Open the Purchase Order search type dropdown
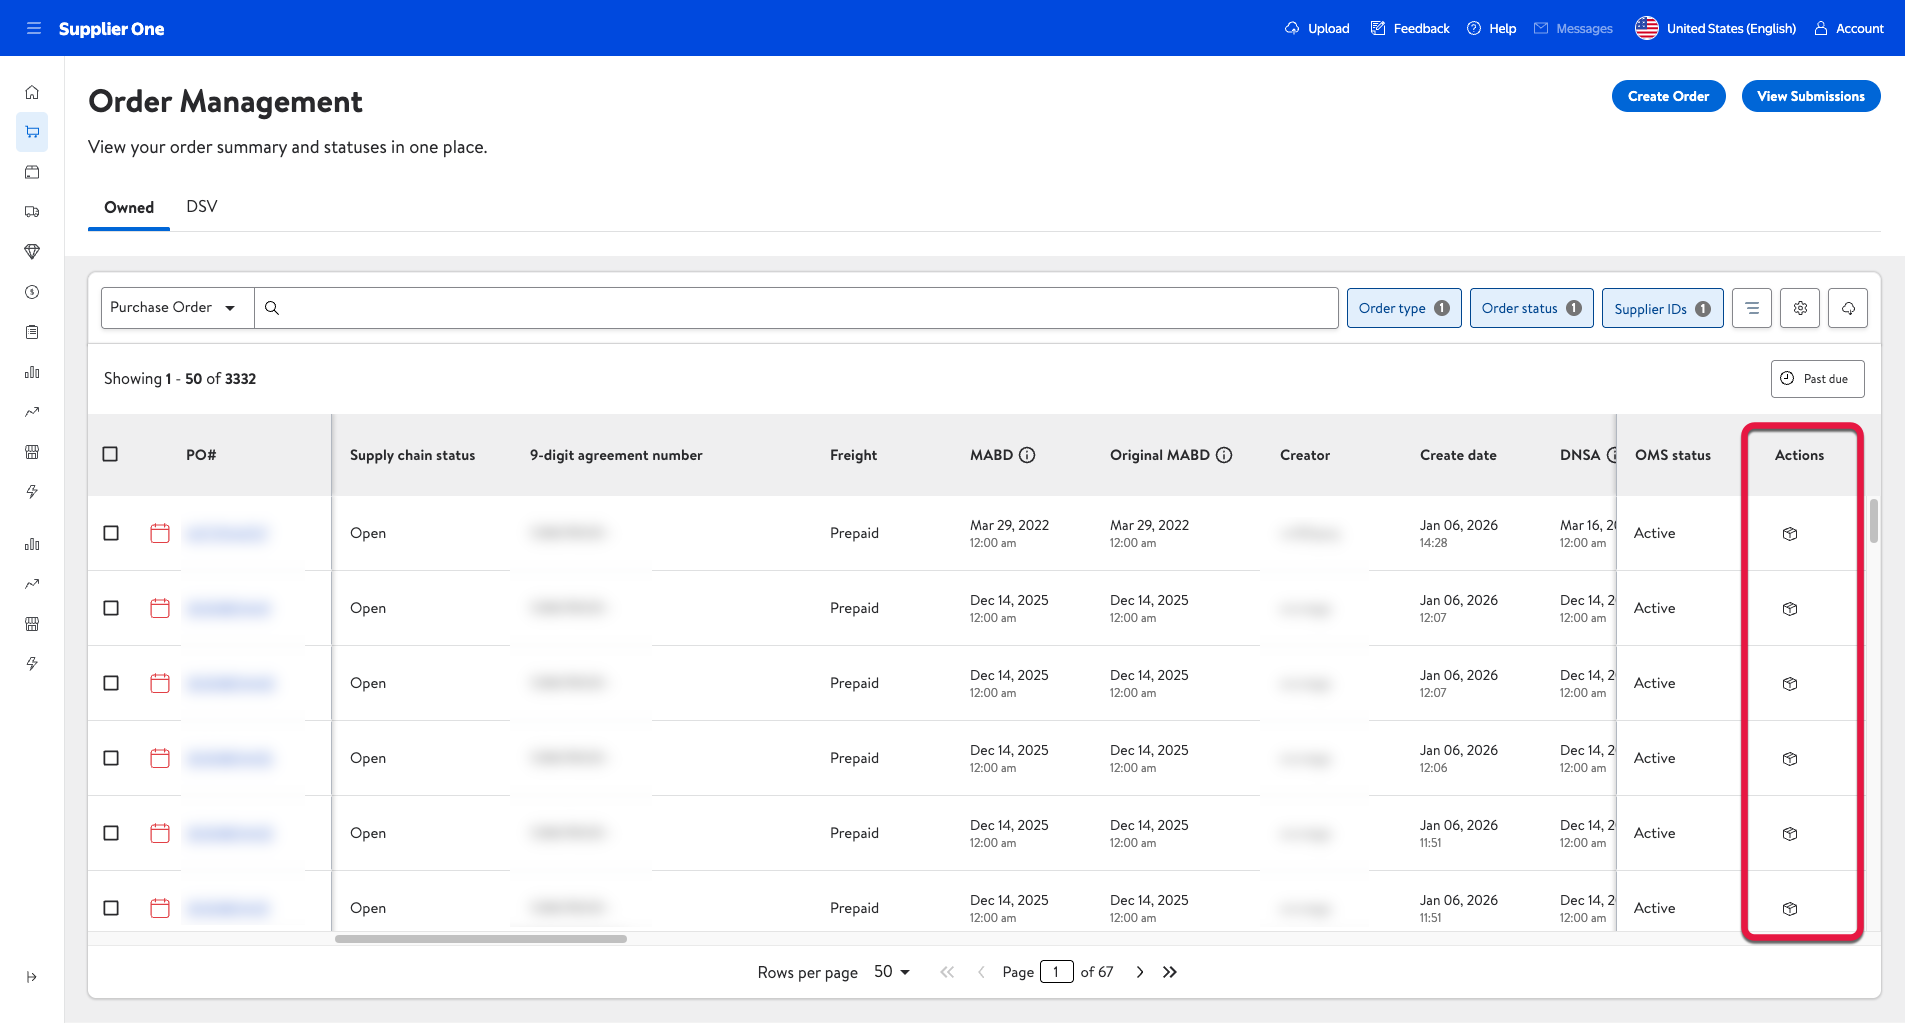Image resolution: width=1905 pixels, height=1023 pixels. point(177,308)
